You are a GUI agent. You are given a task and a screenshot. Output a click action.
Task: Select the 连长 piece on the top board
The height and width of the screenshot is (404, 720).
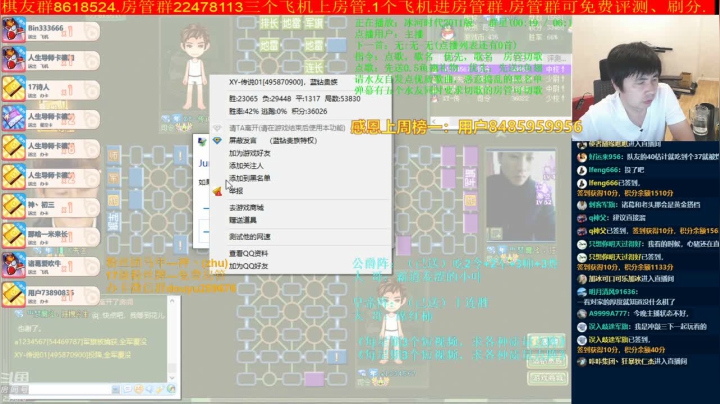(x=314, y=67)
